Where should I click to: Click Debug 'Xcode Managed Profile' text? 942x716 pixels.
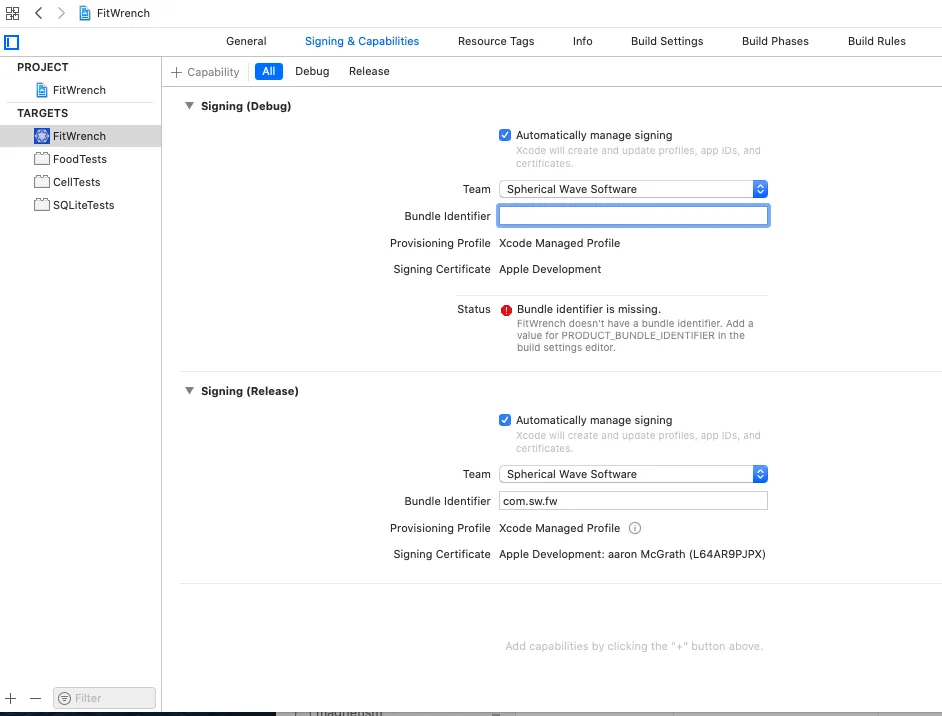(x=559, y=243)
